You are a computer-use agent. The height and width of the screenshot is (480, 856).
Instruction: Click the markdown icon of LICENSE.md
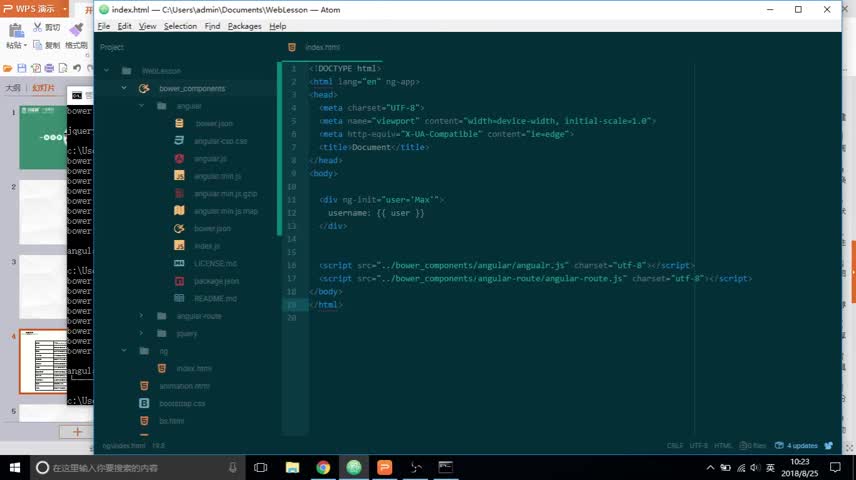(179, 263)
